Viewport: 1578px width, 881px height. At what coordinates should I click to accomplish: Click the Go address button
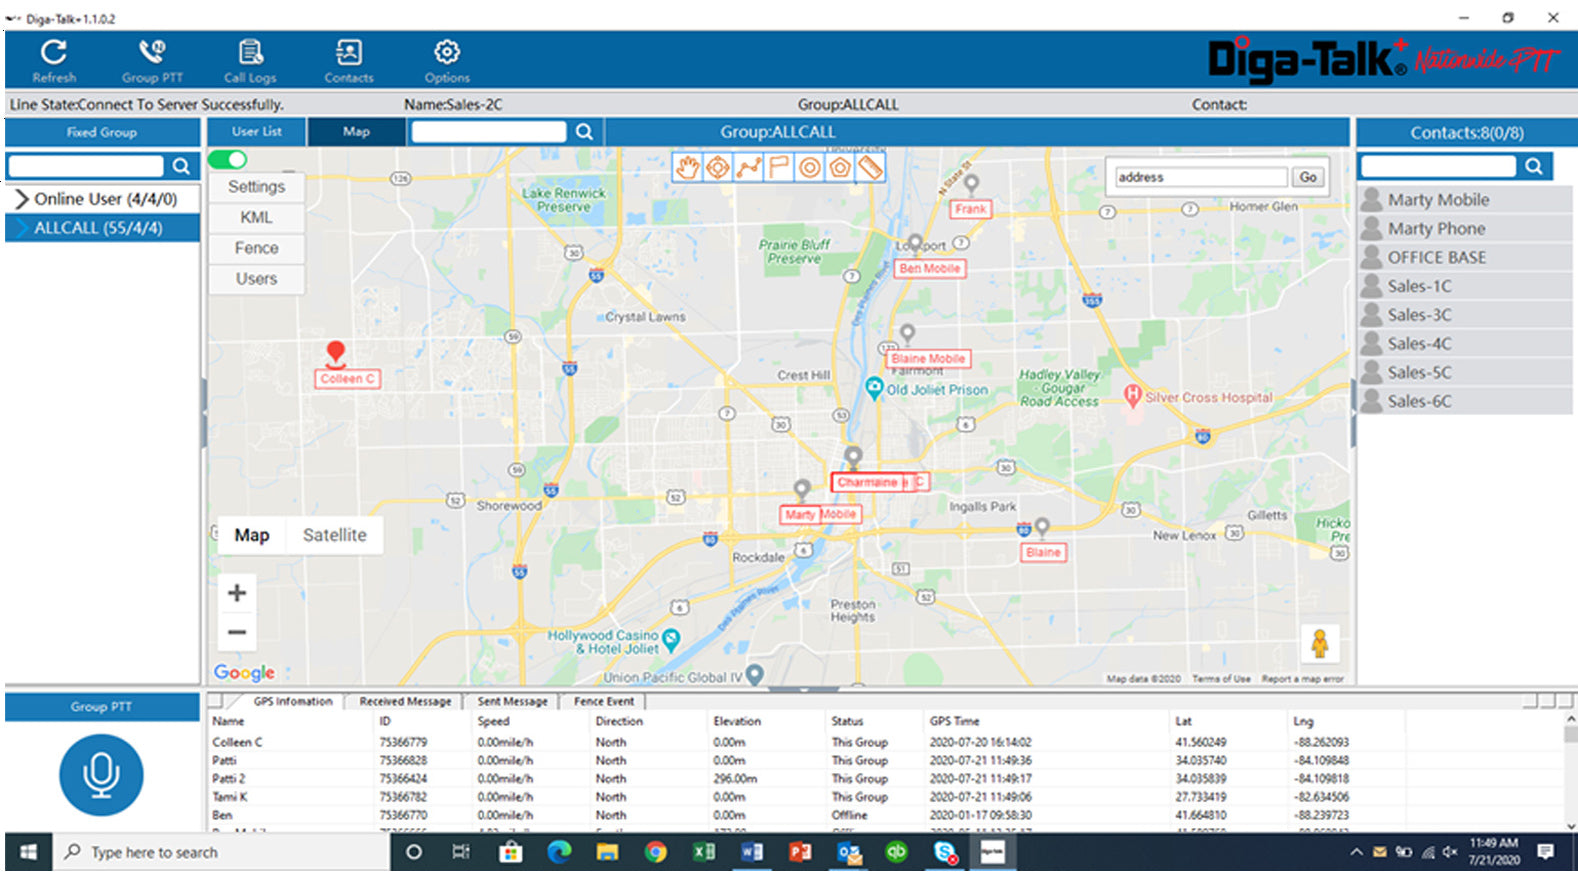click(x=1308, y=177)
